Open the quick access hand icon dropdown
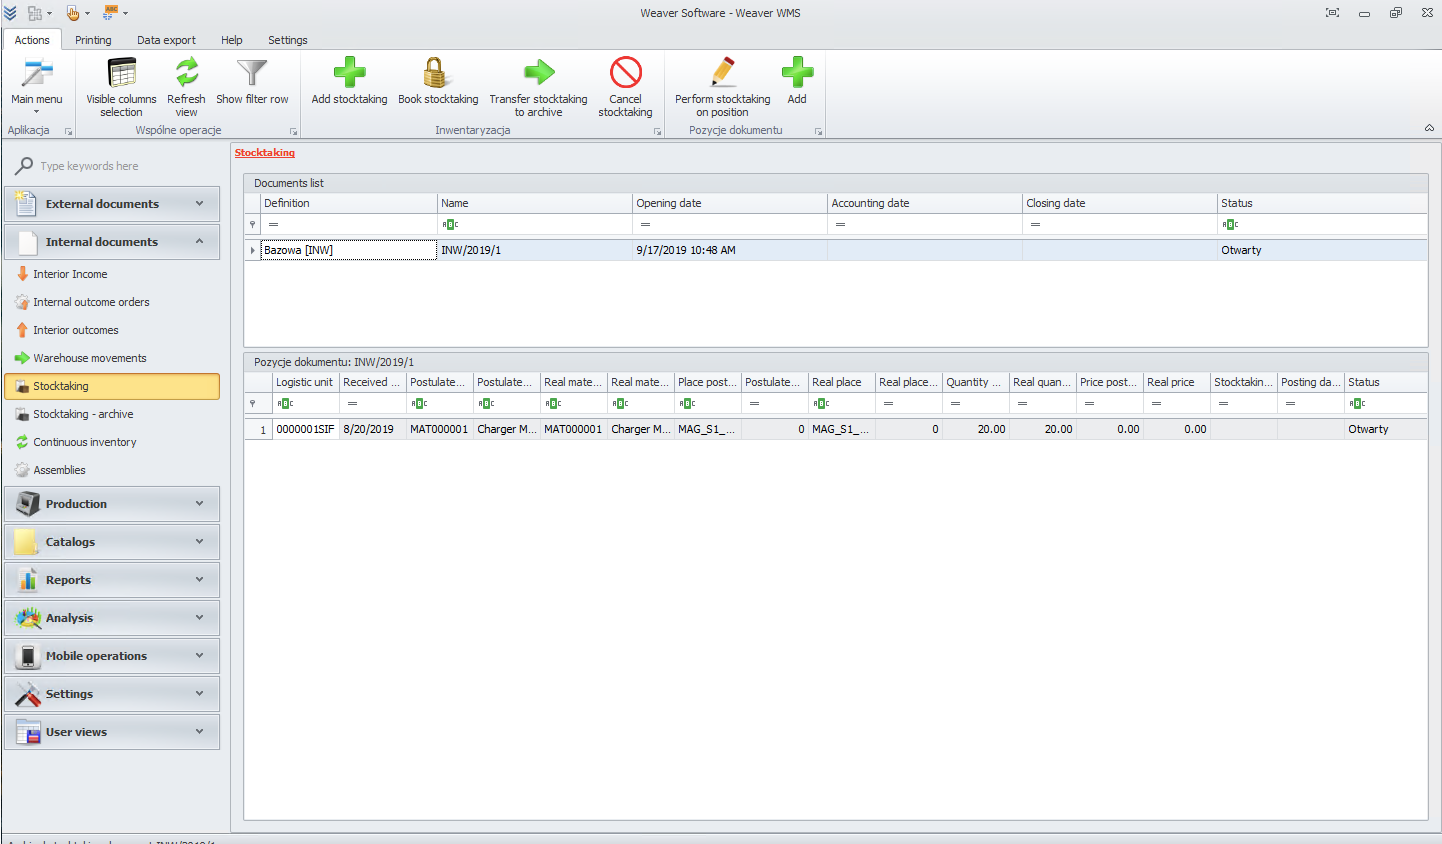 pyautogui.click(x=87, y=13)
